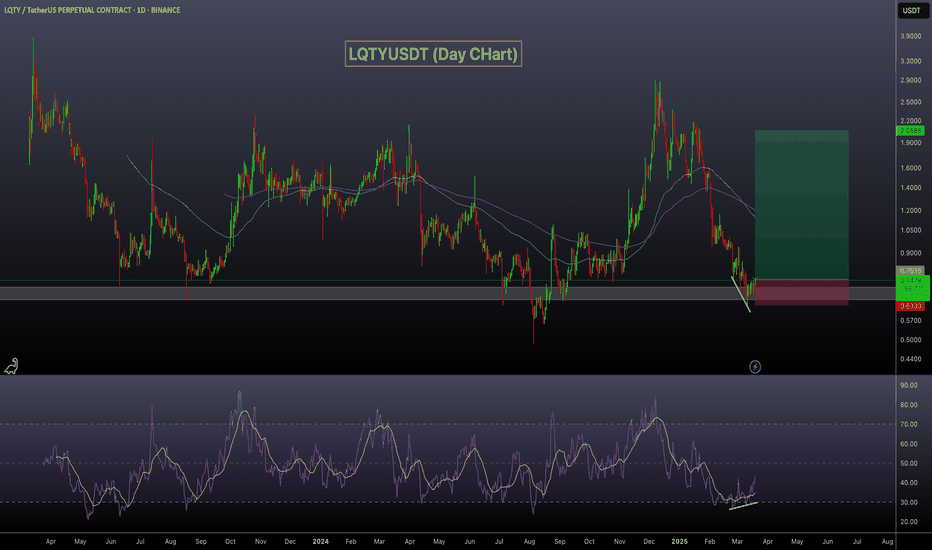The image size is (932, 550).
Task: Click the RSI 50.00 axis label
Action: (x=909, y=463)
